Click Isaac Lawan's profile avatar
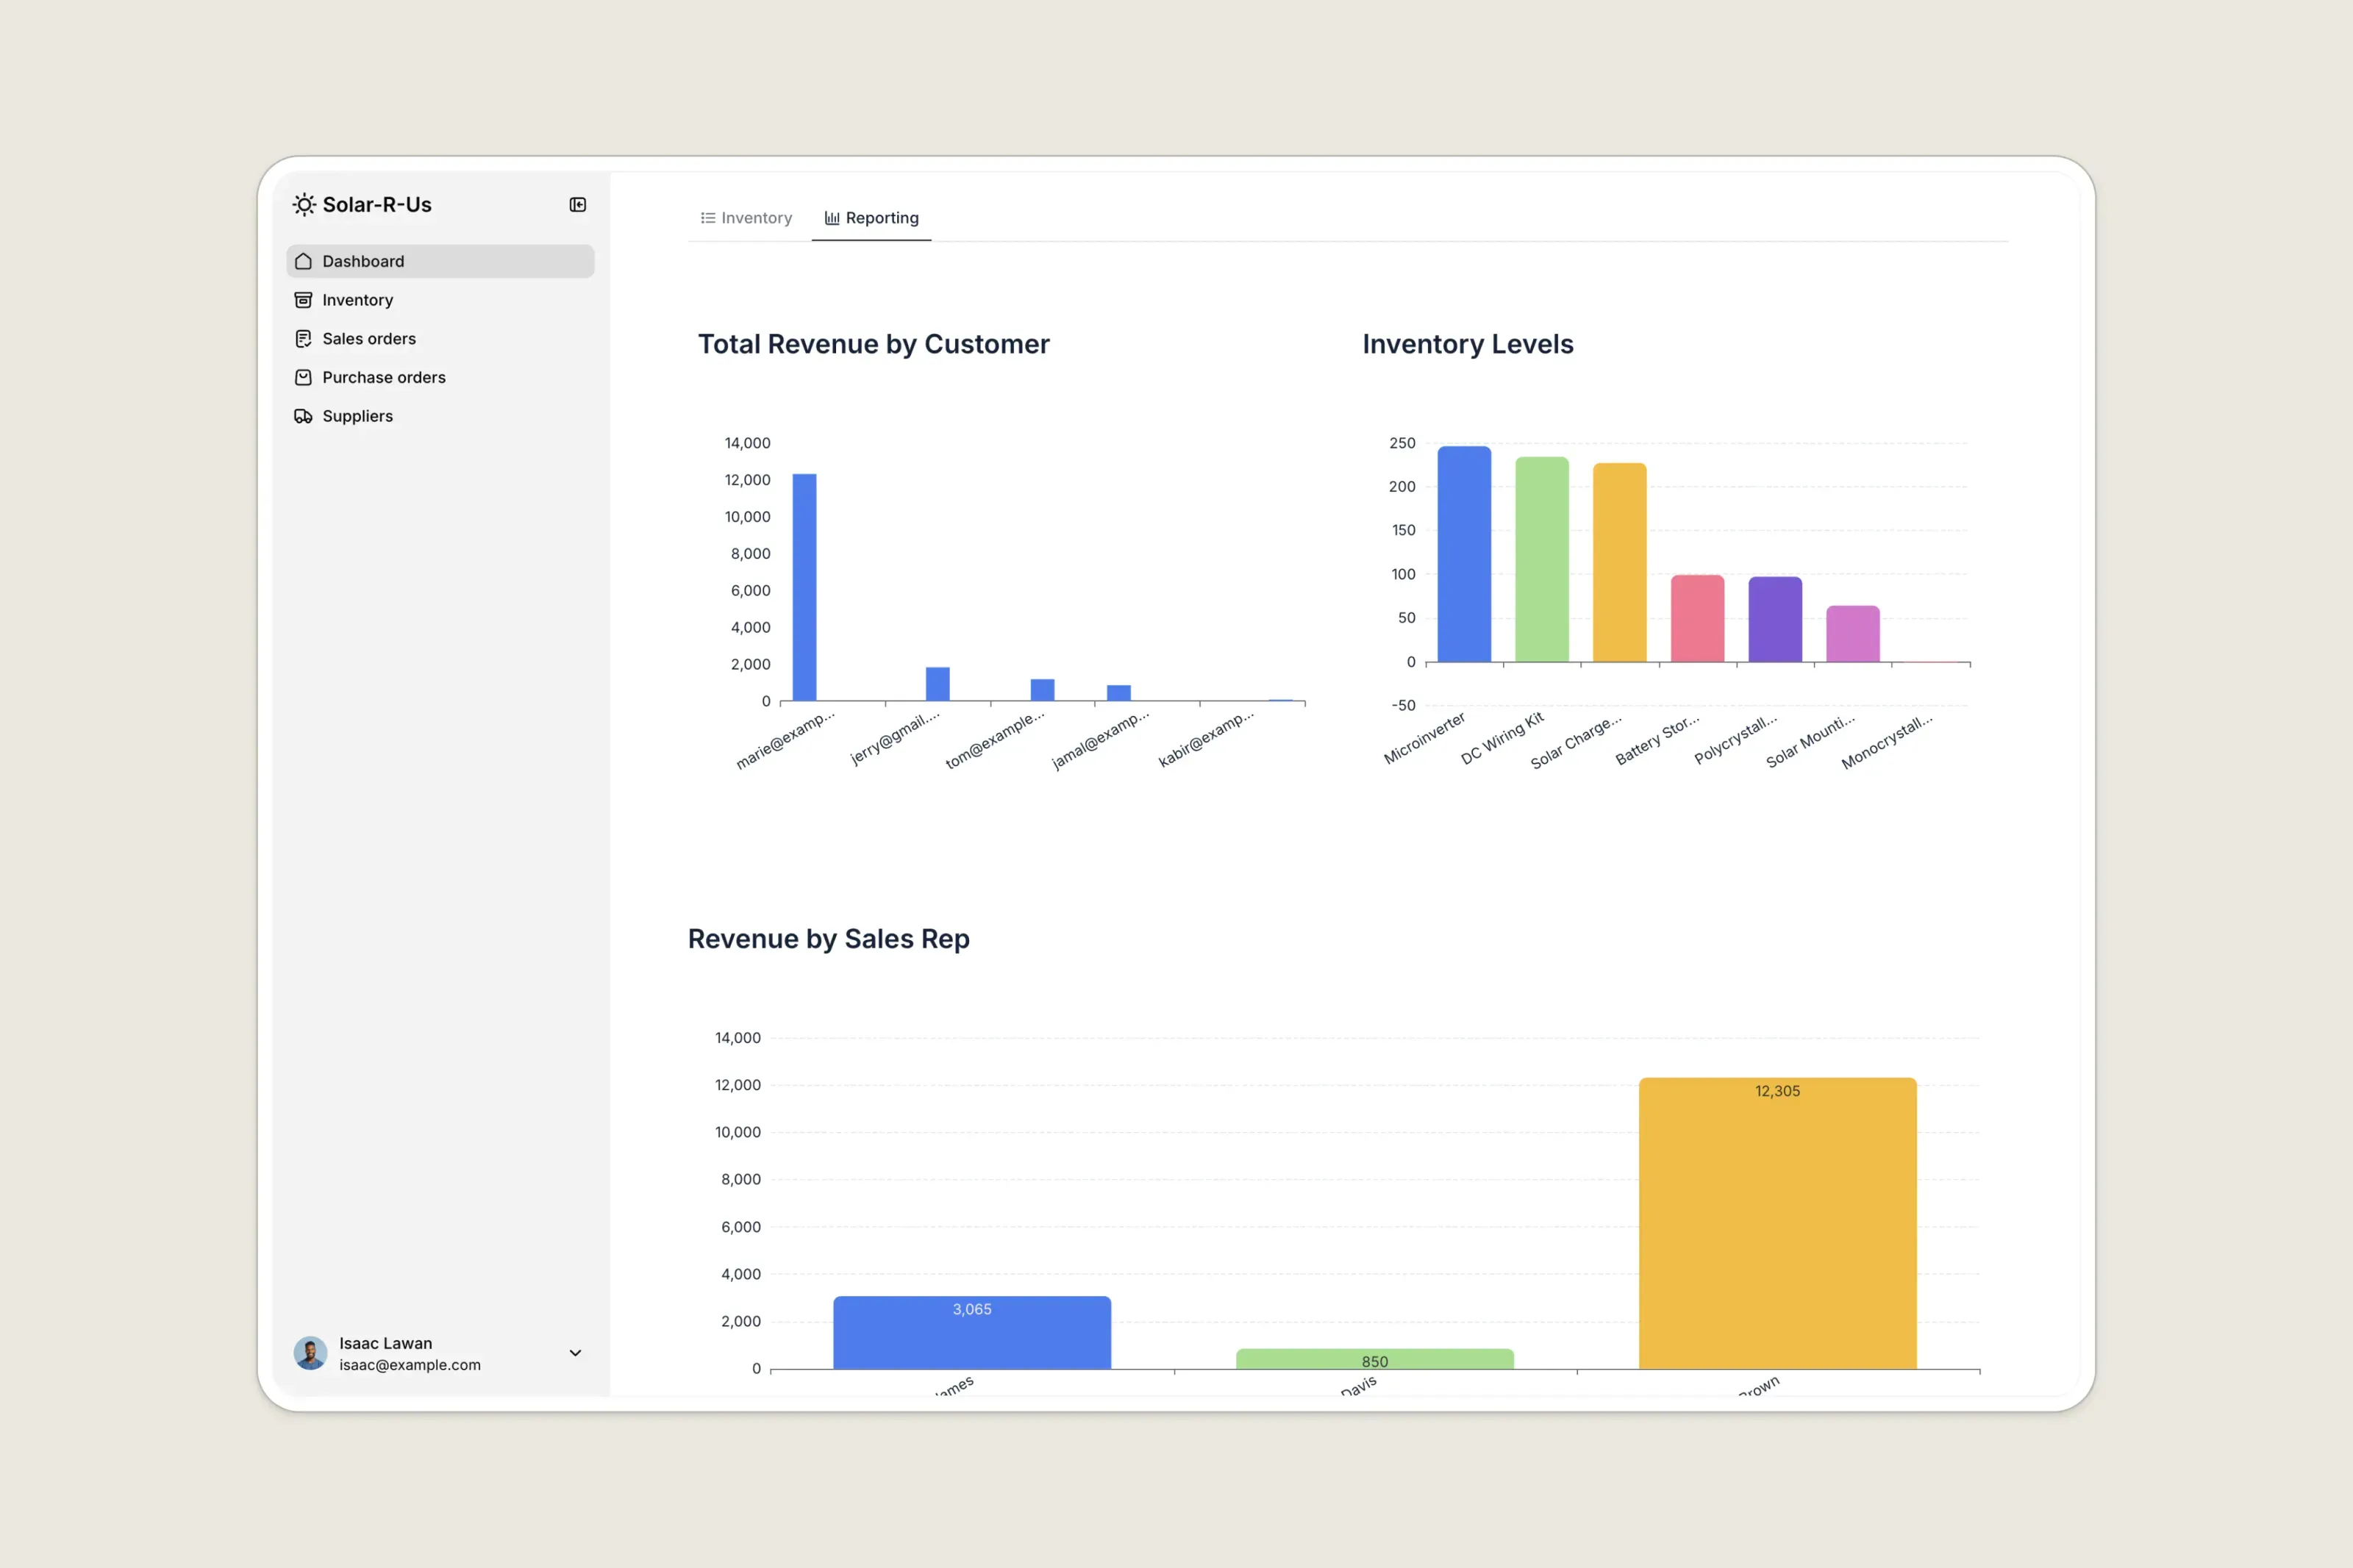 (310, 1353)
